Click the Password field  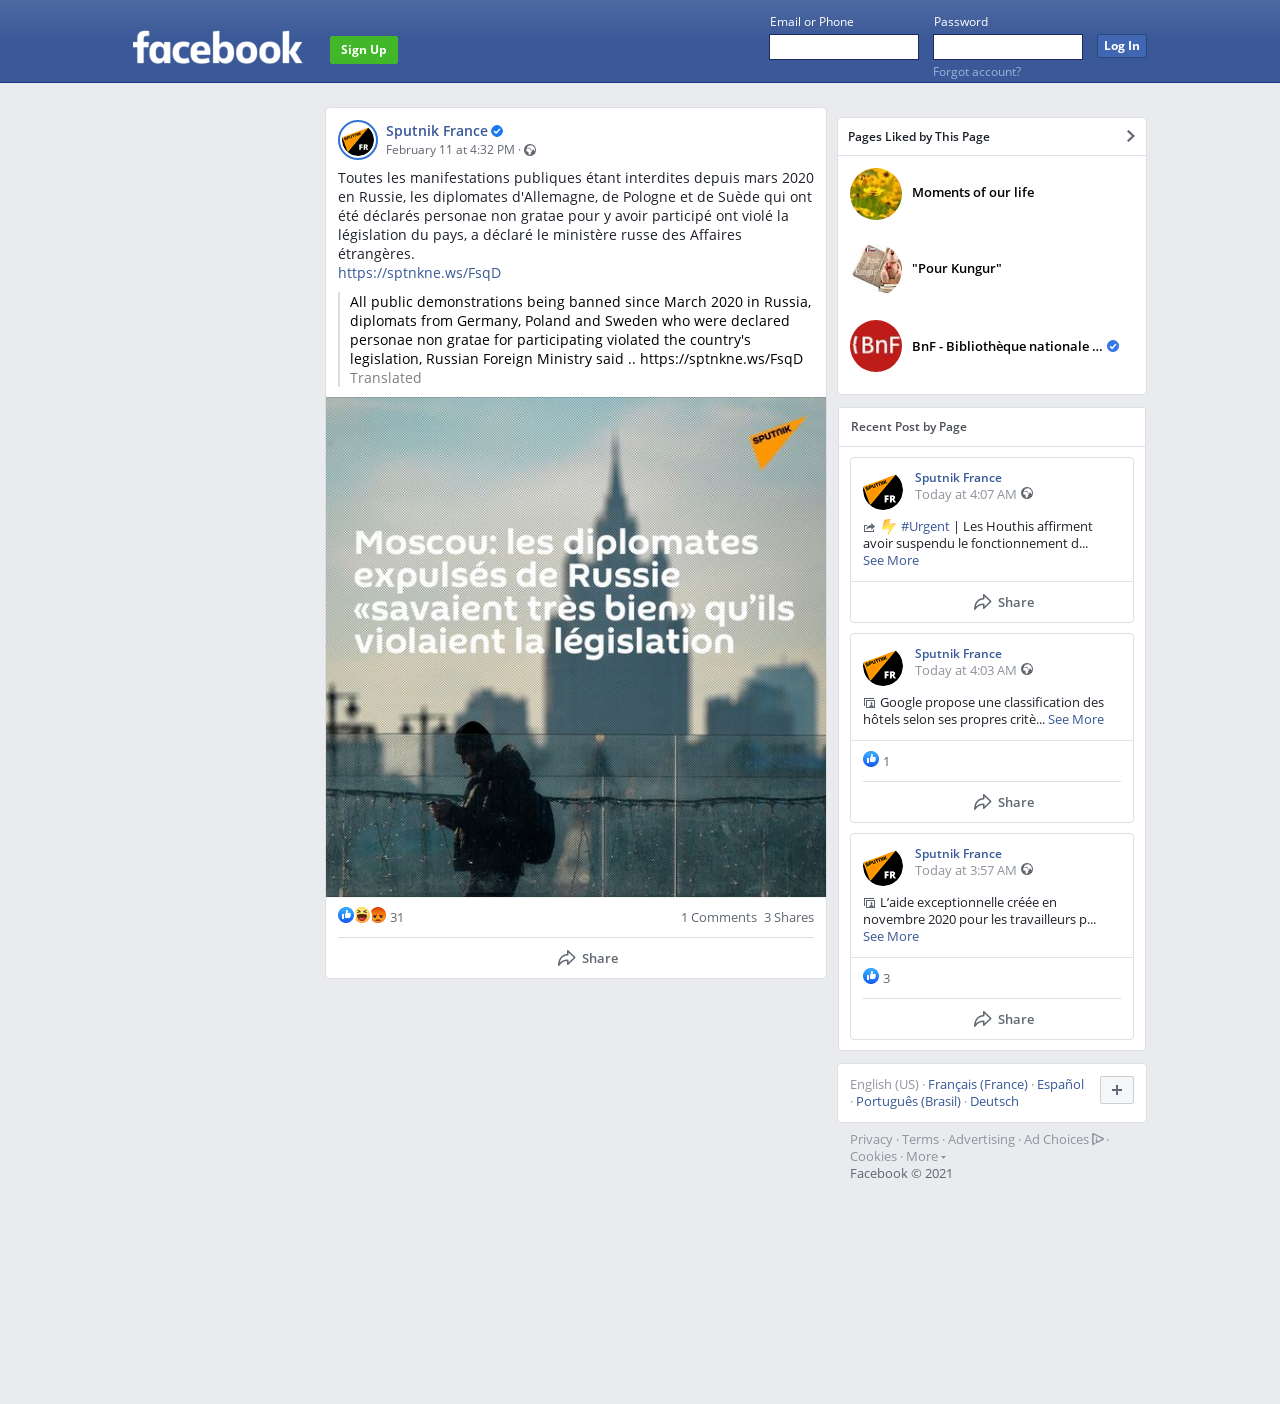coord(1008,47)
